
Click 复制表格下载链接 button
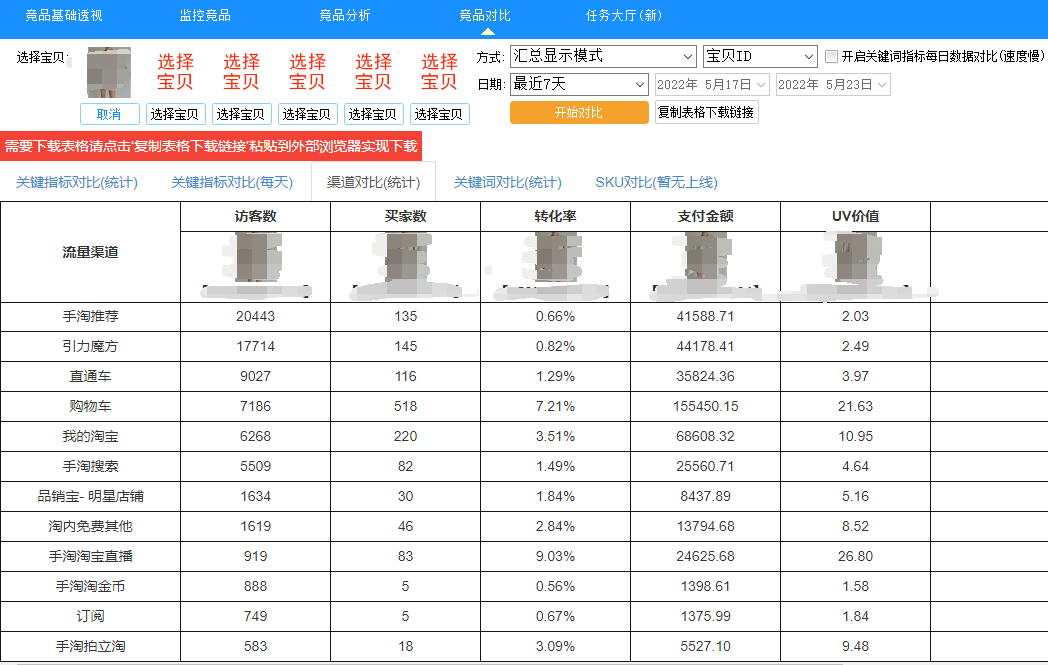(x=706, y=112)
